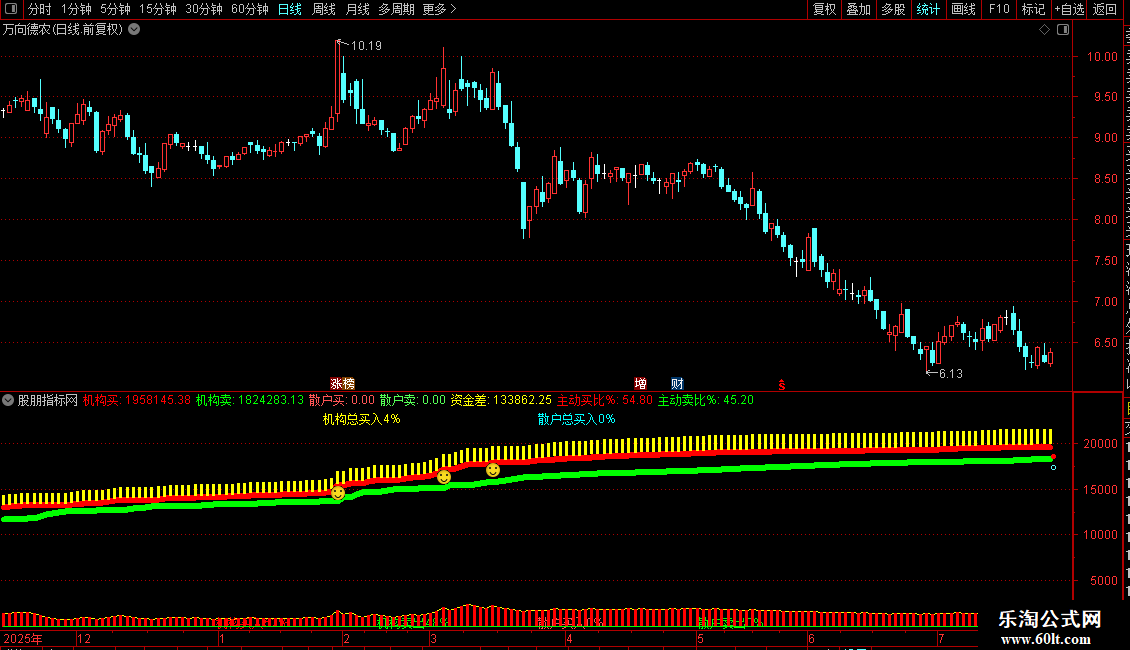Click the 机构卖 value readout

coord(250,400)
